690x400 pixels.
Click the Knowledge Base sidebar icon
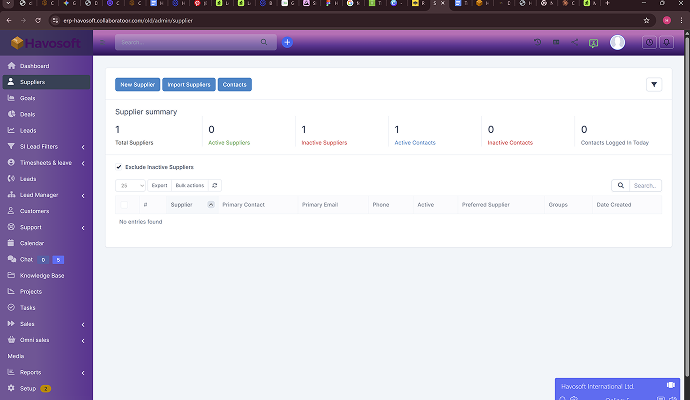coord(11,275)
